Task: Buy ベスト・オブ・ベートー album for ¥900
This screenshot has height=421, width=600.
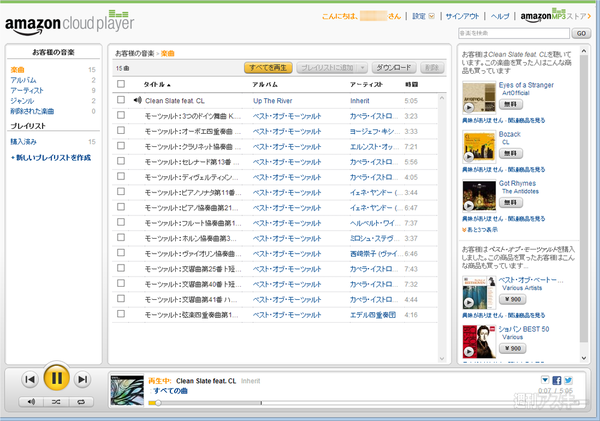Action: coord(512,299)
